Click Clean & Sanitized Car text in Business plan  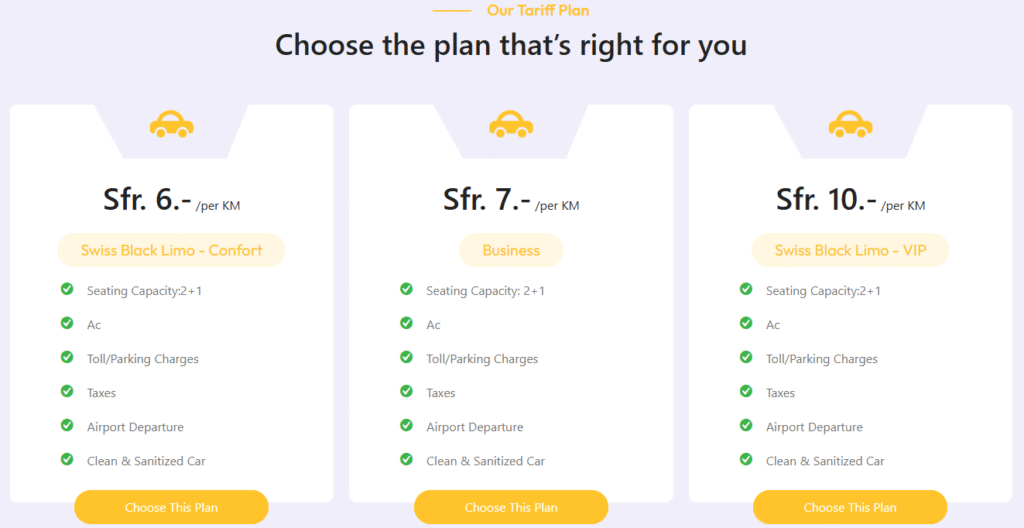485,461
